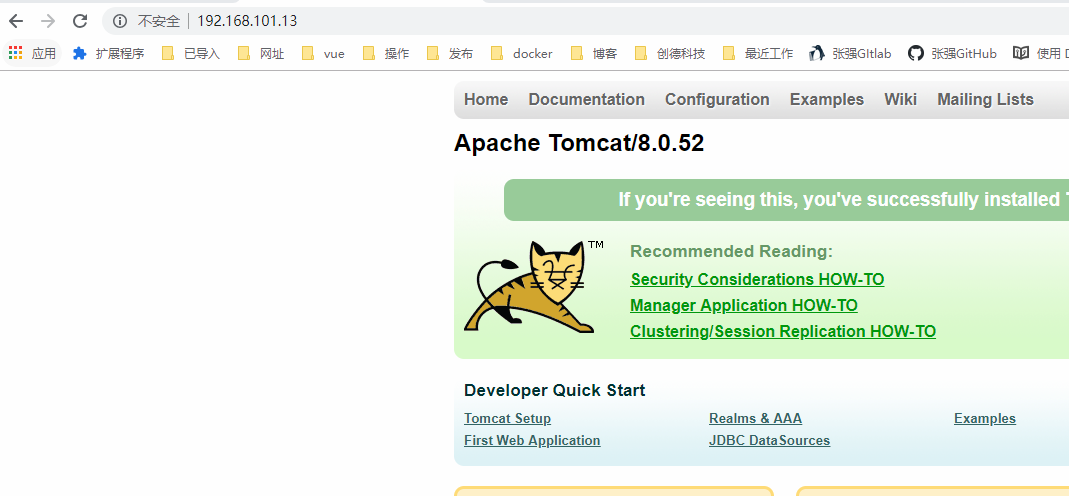Follow the Tomcat Setup link
Viewport: 1069px width, 496px height.
pyautogui.click(x=507, y=418)
